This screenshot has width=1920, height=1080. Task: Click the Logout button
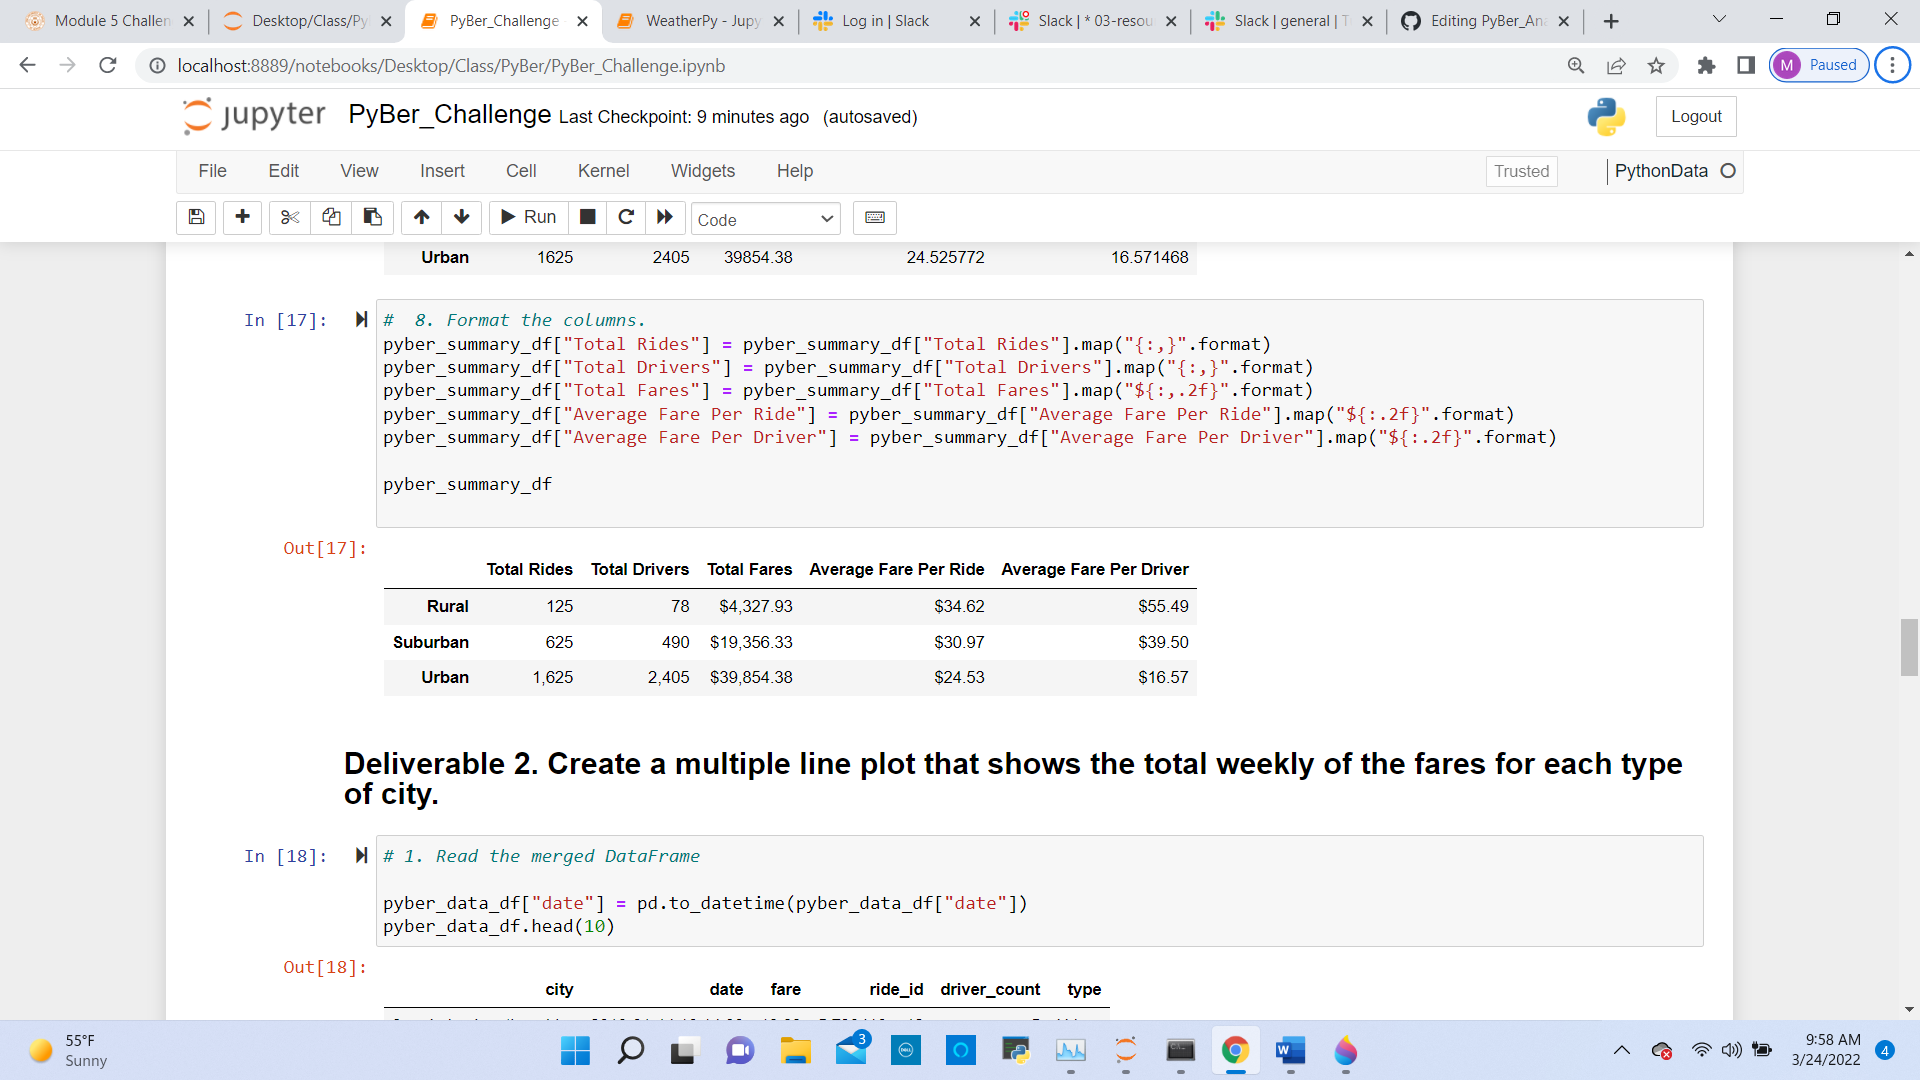click(x=1695, y=116)
